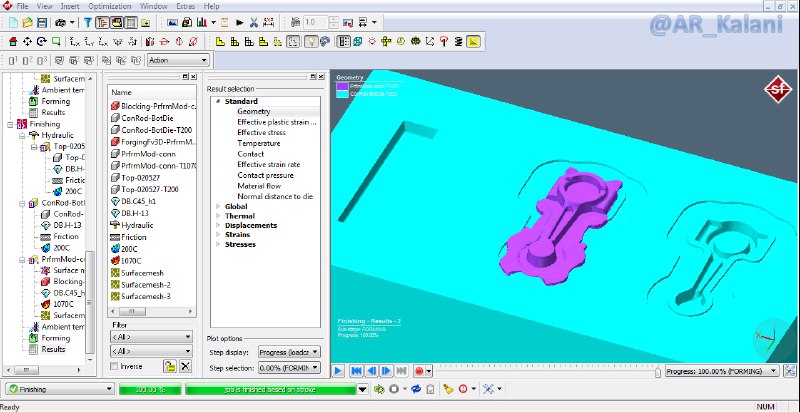Step forward one result increment

click(x=386, y=371)
